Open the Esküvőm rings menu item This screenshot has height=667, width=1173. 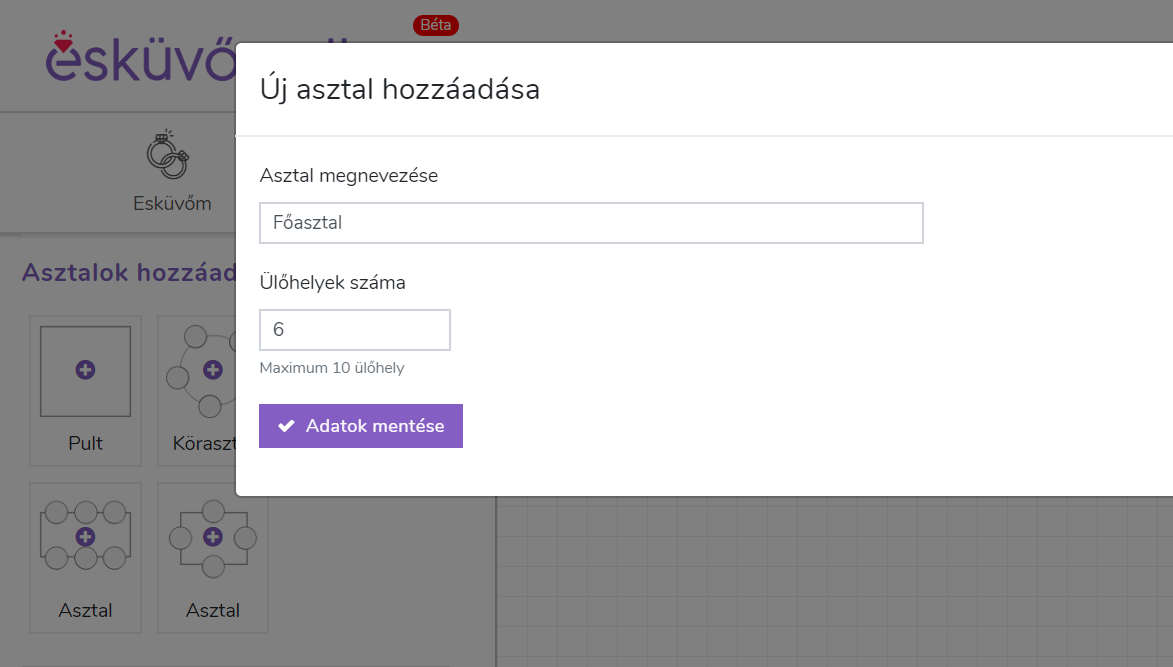(171, 172)
